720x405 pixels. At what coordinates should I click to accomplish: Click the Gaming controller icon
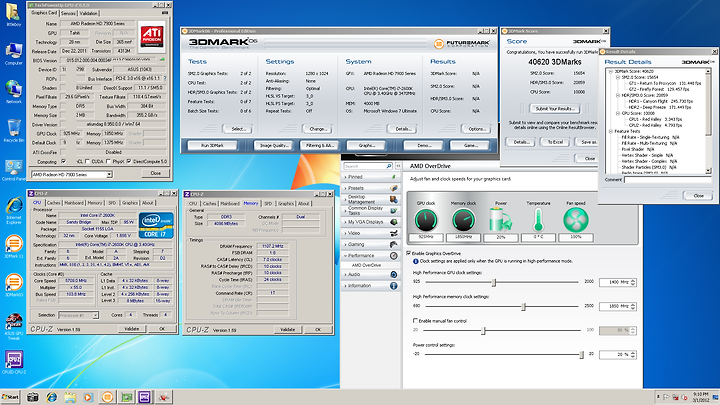click(394, 244)
